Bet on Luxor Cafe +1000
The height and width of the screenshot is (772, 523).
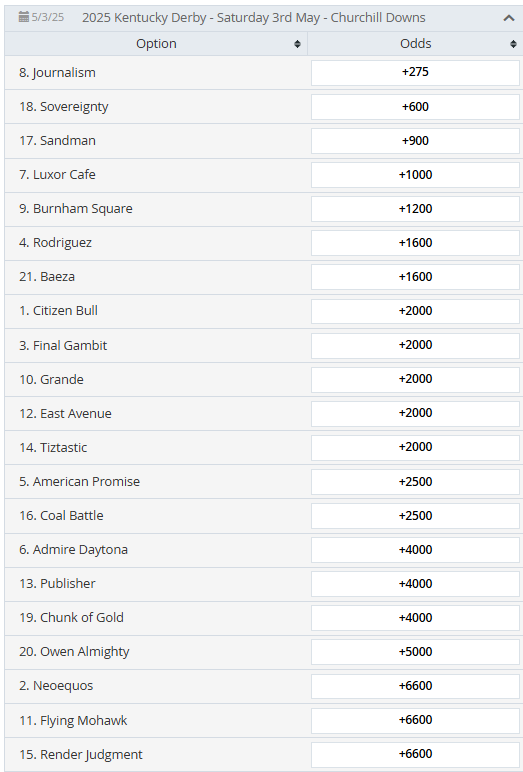pyautogui.click(x=415, y=175)
